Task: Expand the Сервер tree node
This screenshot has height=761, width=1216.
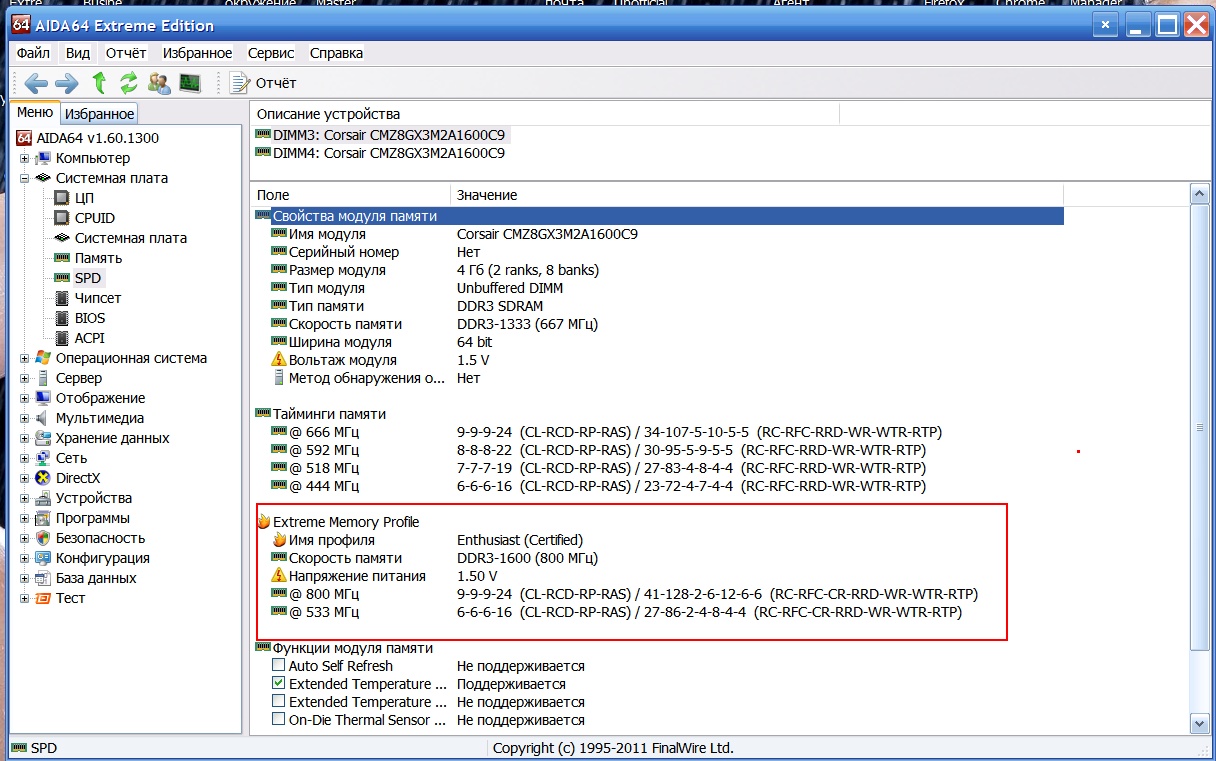Action: click(25, 378)
